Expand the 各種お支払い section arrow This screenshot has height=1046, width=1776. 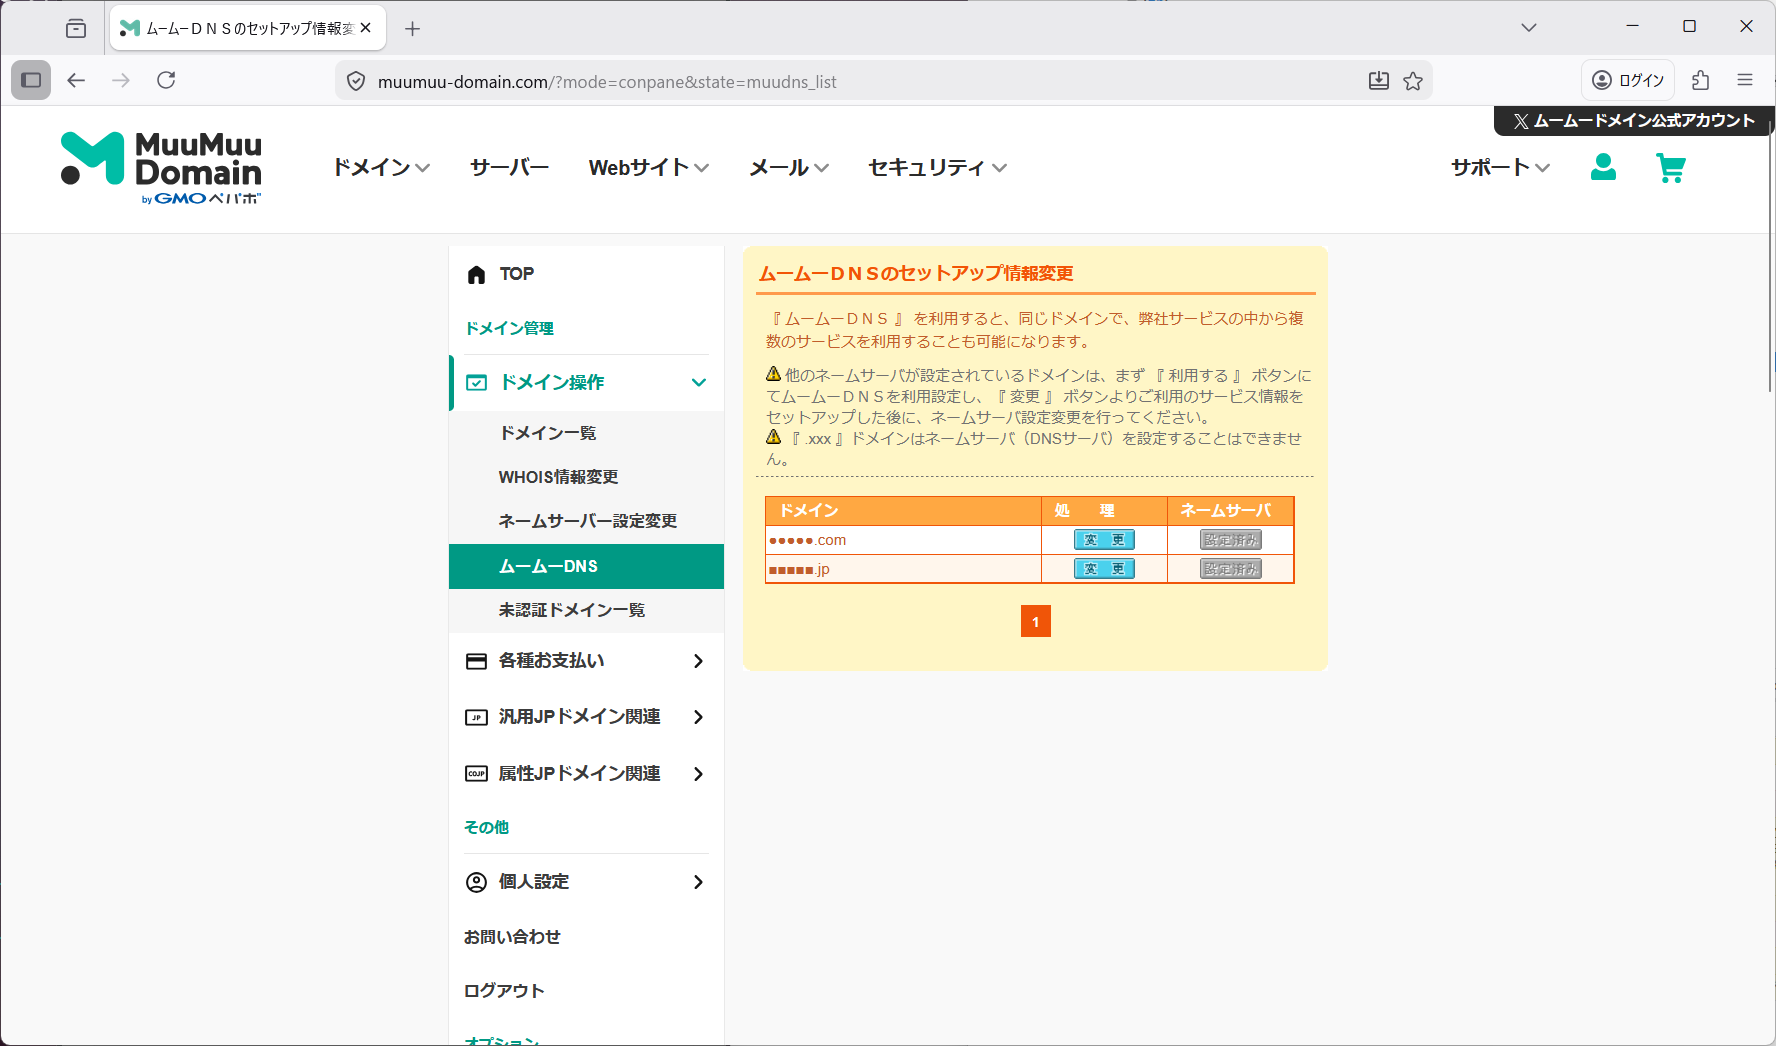click(698, 661)
